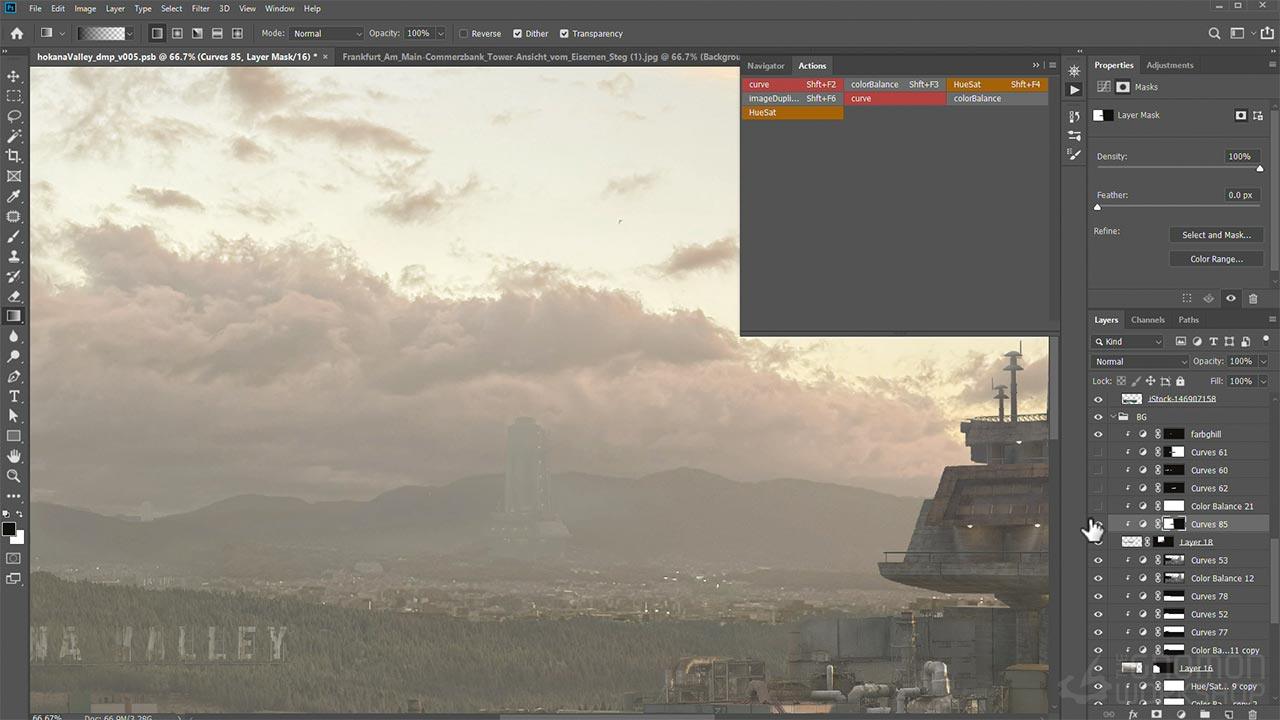Open the Filter menu
The height and width of the screenshot is (720, 1280).
200,9
